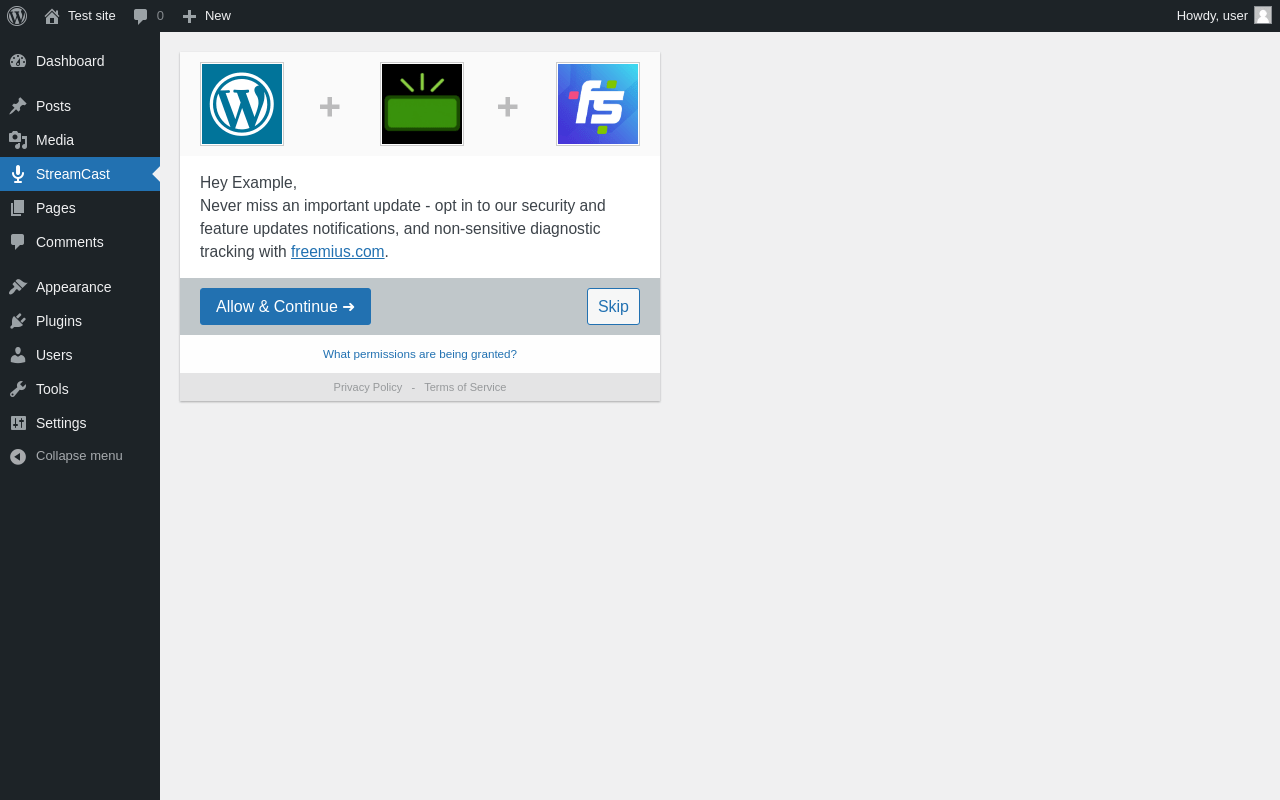Follow the freemius.com link
This screenshot has width=1280, height=800.
click(x=338, y=252)
